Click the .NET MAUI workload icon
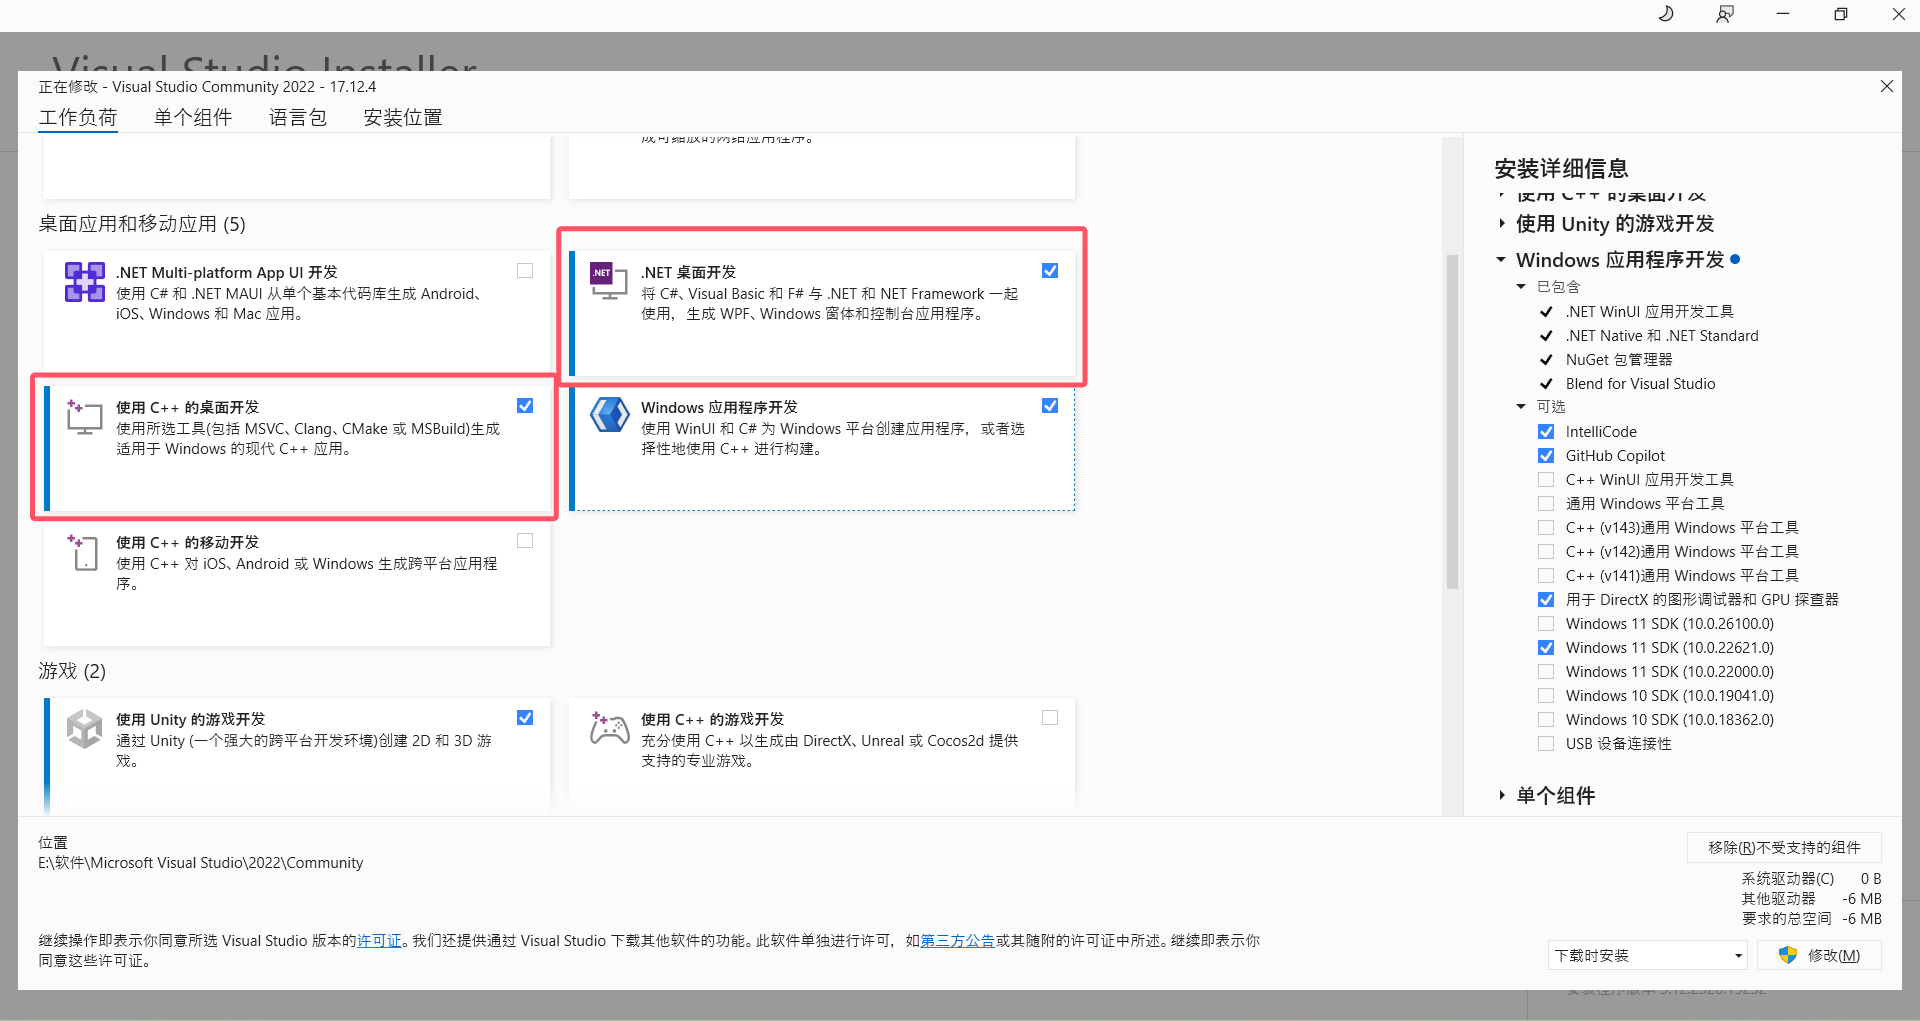The width and height of the screenshot is (1920, 1021). pyautogui.click(x=85, y=282)
